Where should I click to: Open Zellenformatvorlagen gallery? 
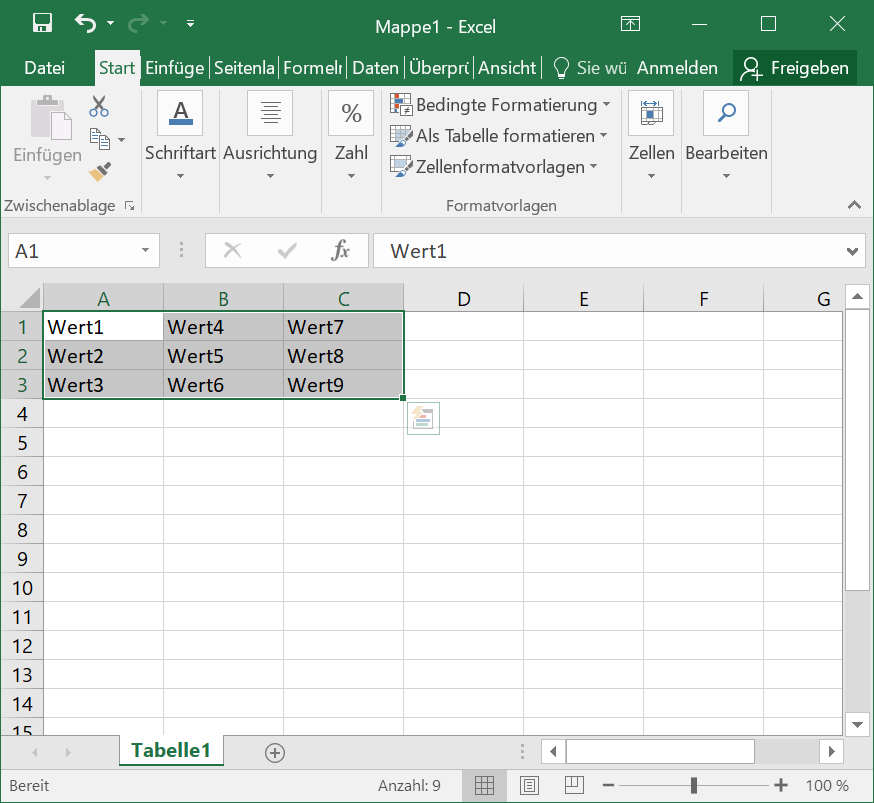(x=493, y=167)
